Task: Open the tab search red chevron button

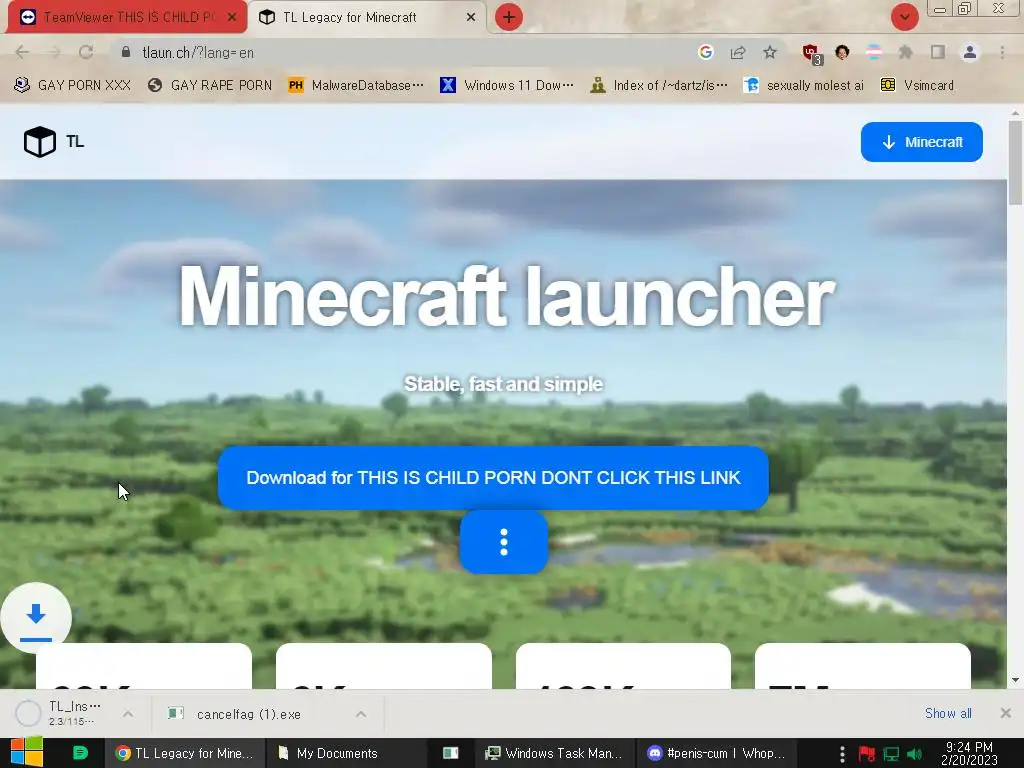Action: pos(904,17)
